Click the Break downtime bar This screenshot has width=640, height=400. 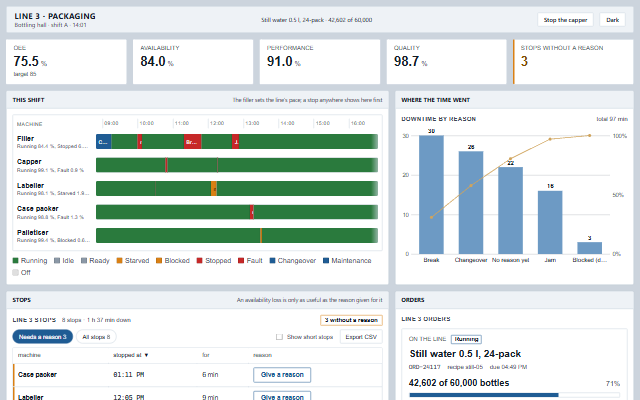[x=431, y=195]
